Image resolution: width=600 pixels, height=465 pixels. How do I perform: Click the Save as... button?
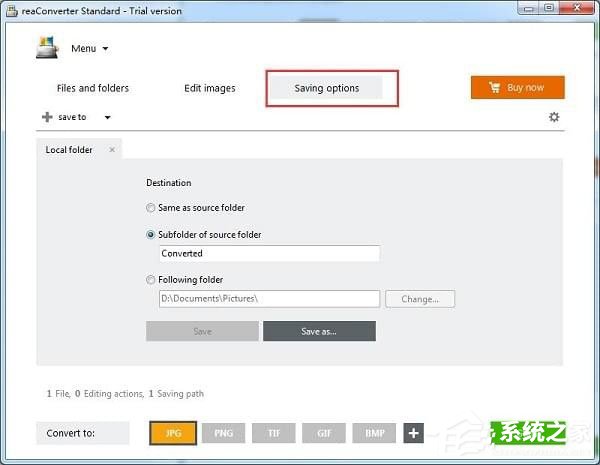(319, 331)
